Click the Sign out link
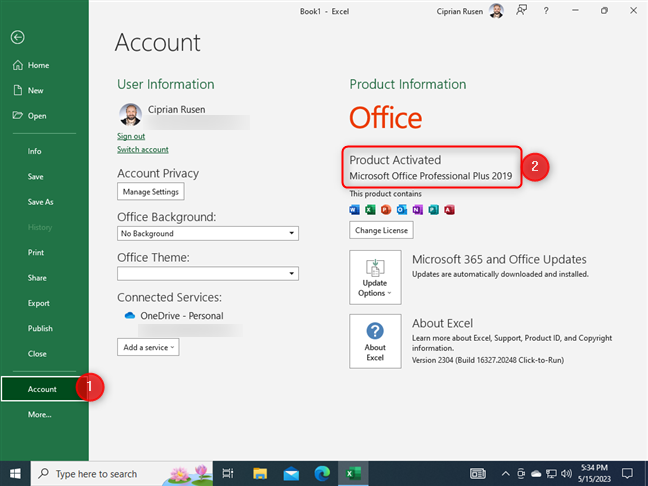 tap(131, 136)
